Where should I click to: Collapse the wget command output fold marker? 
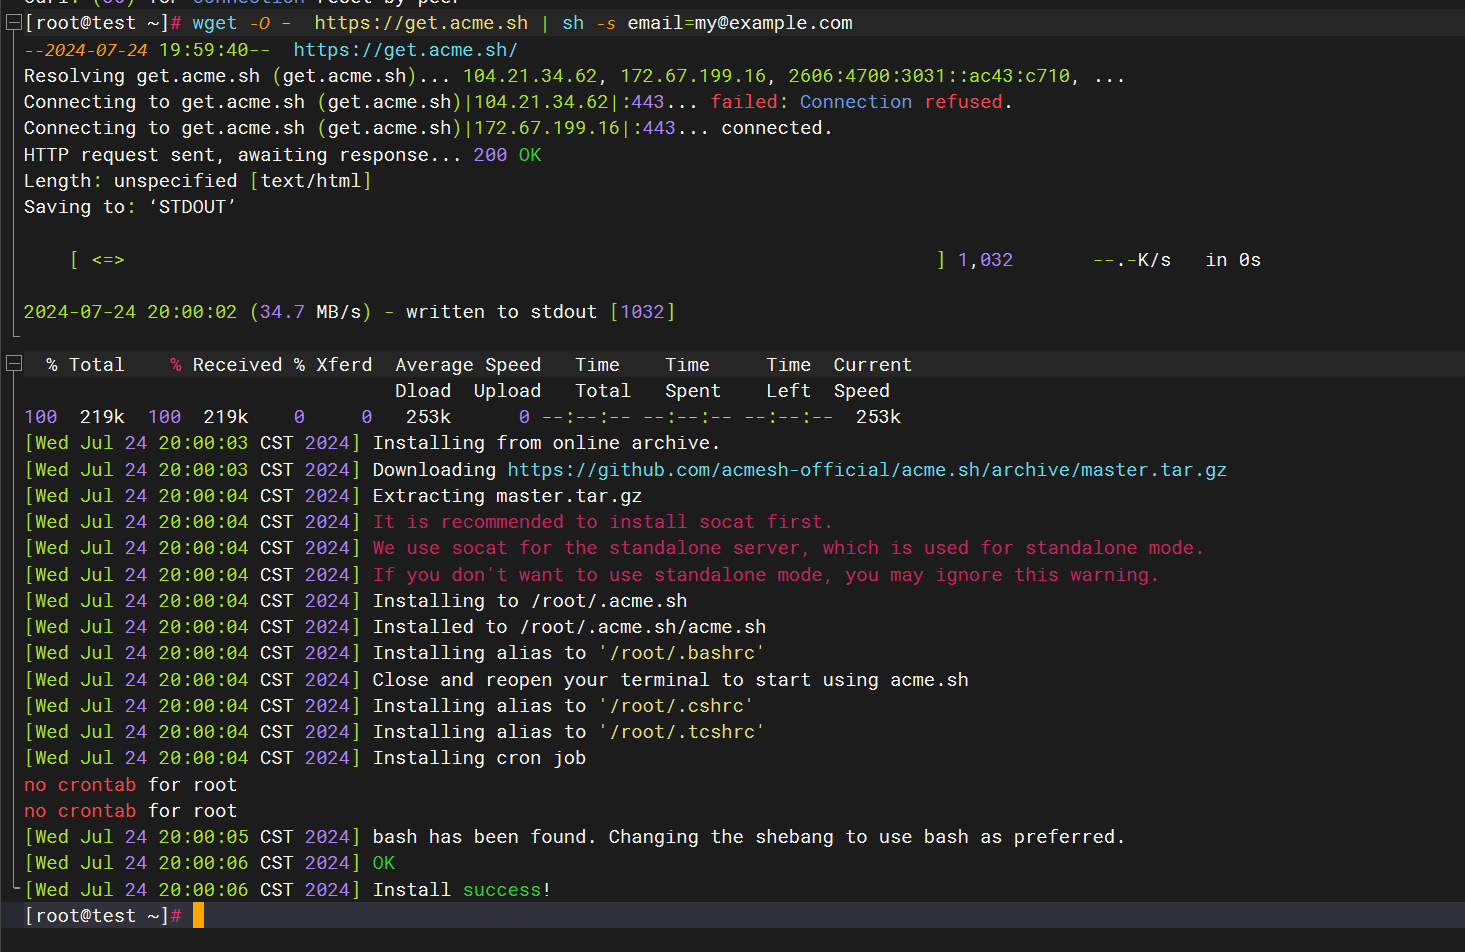pos(14,23)
